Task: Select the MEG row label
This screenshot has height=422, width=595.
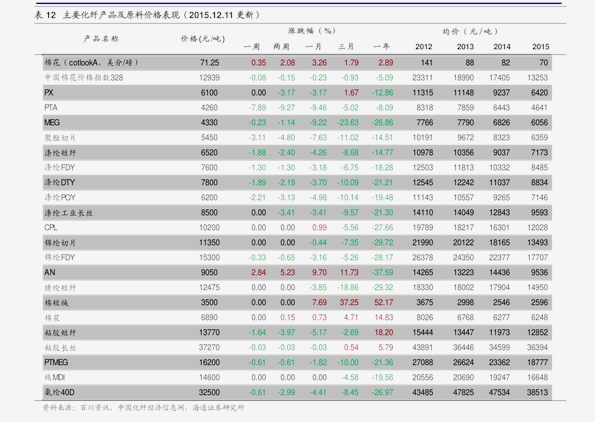Action: [x=52, y=123]
